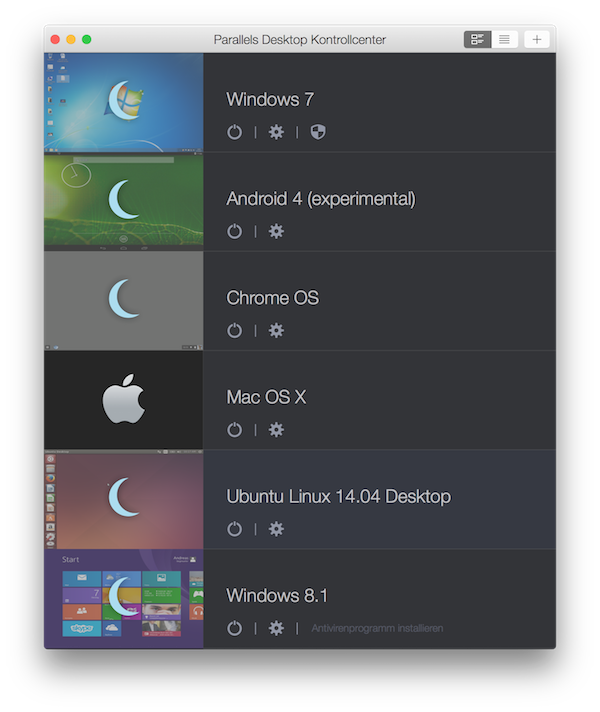Select the Mac OS X name label

pyautogui.click(x=266, y=397)
